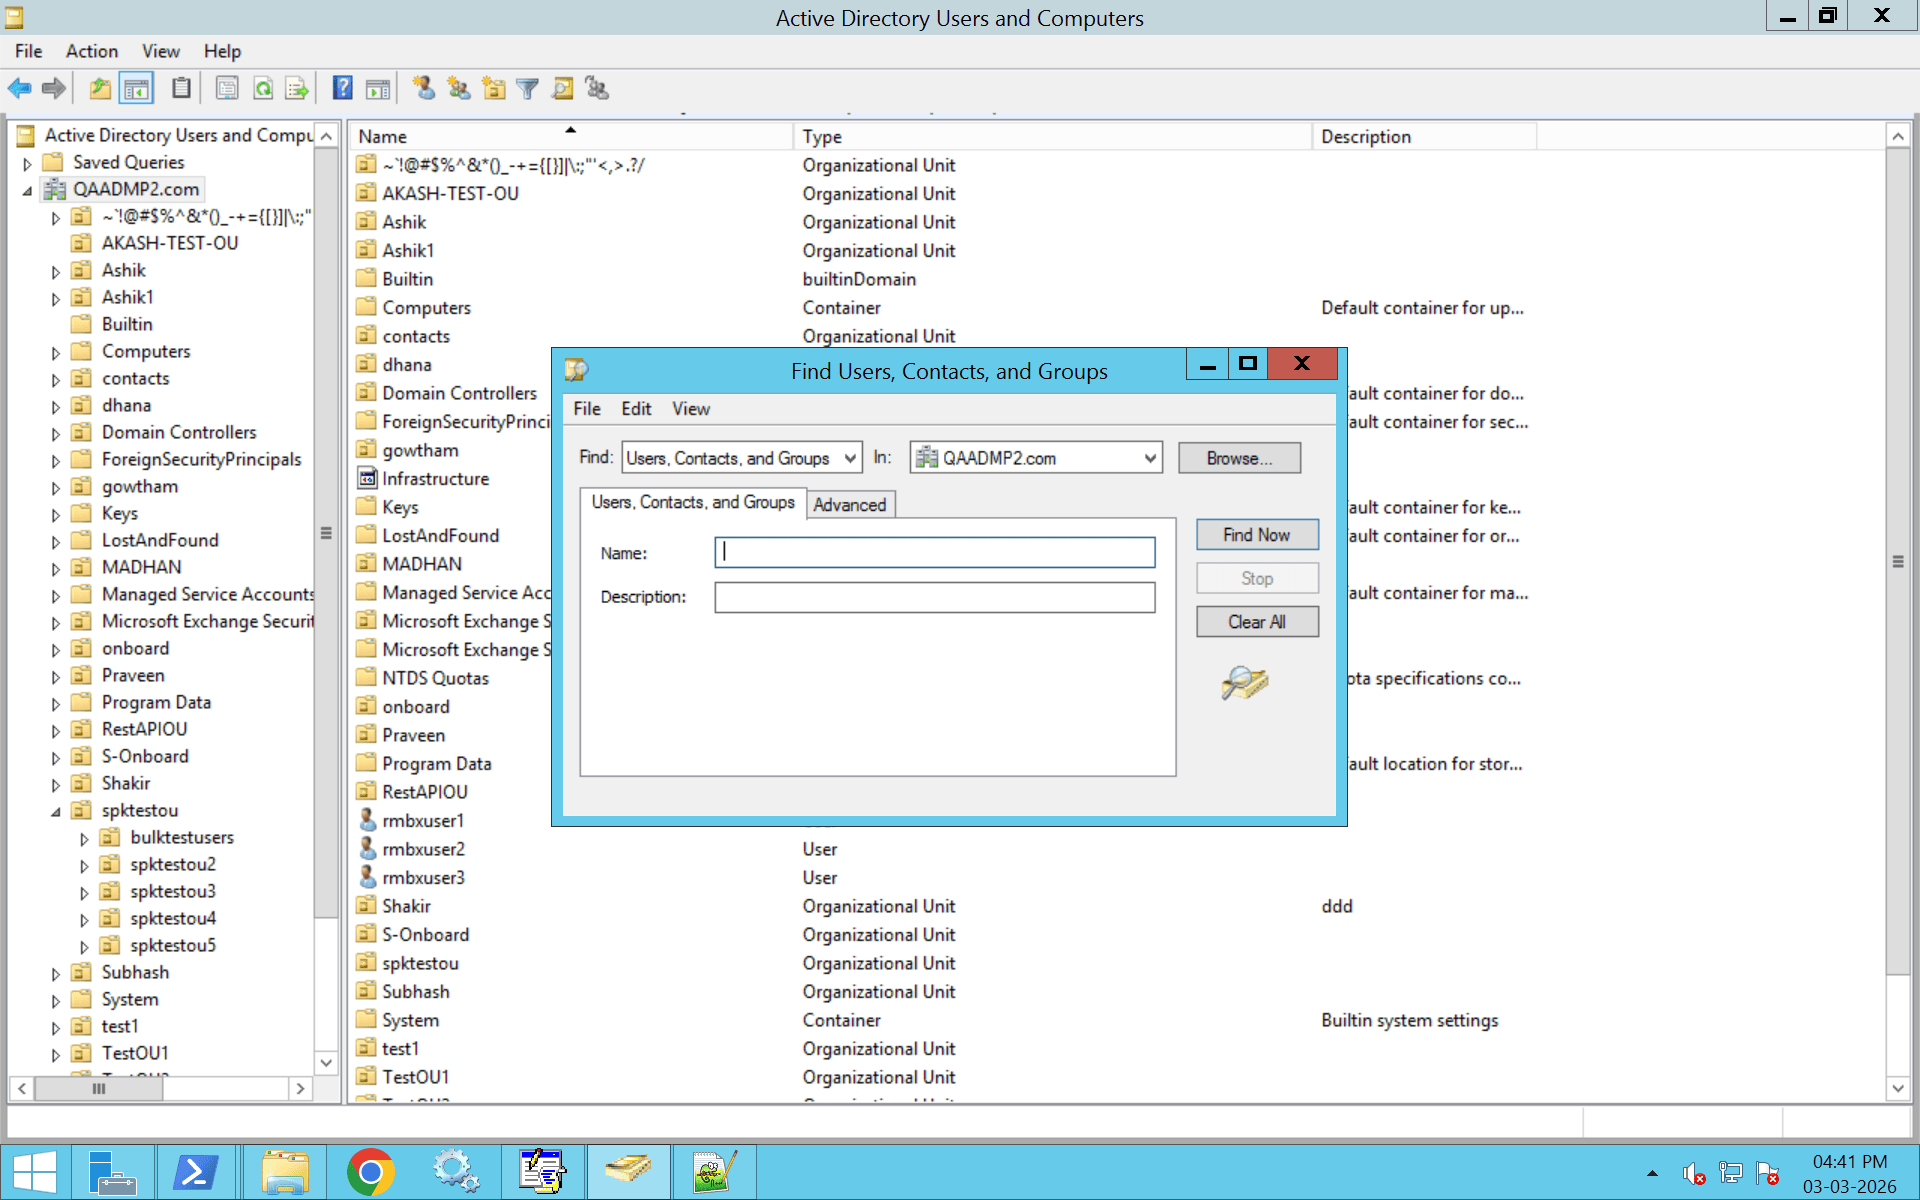1920x1200 pixels.
Task: Refresh the view using the toolbar icon
Action: pos(263,88)
